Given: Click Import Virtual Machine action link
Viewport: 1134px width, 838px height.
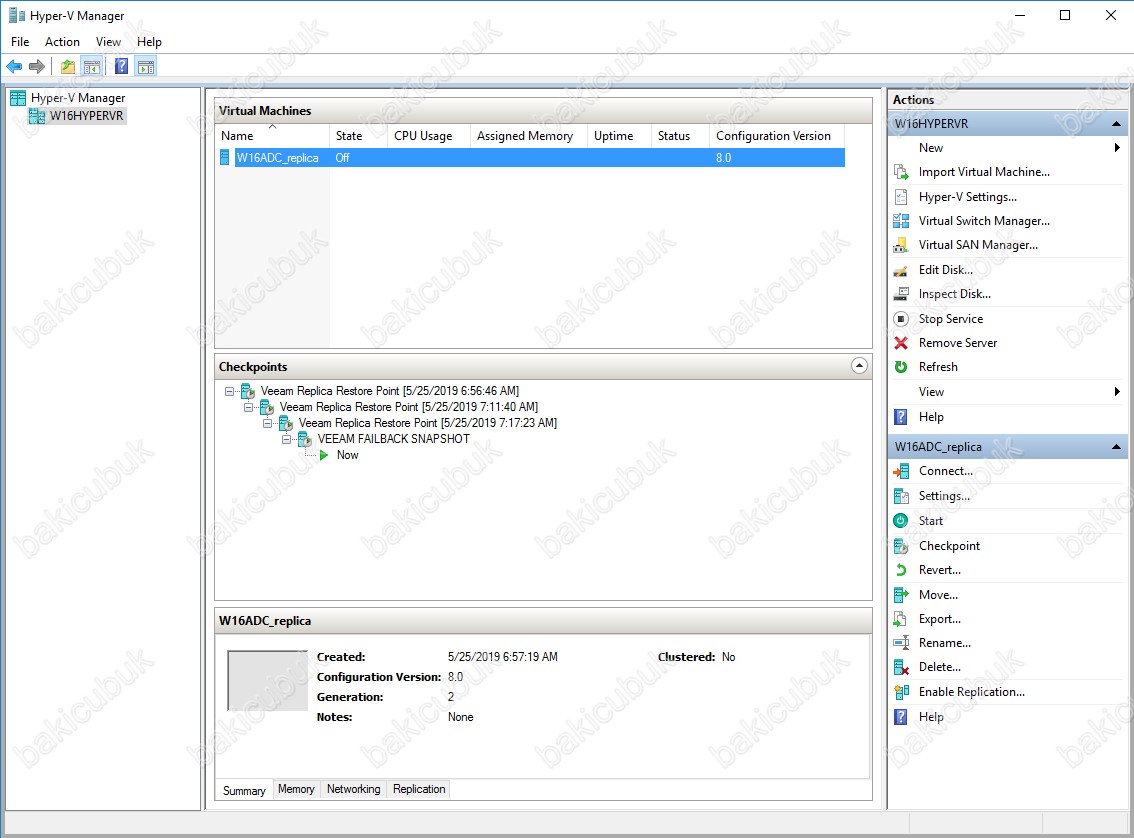Looking at the screenshot, I should [x=984, y=172].
